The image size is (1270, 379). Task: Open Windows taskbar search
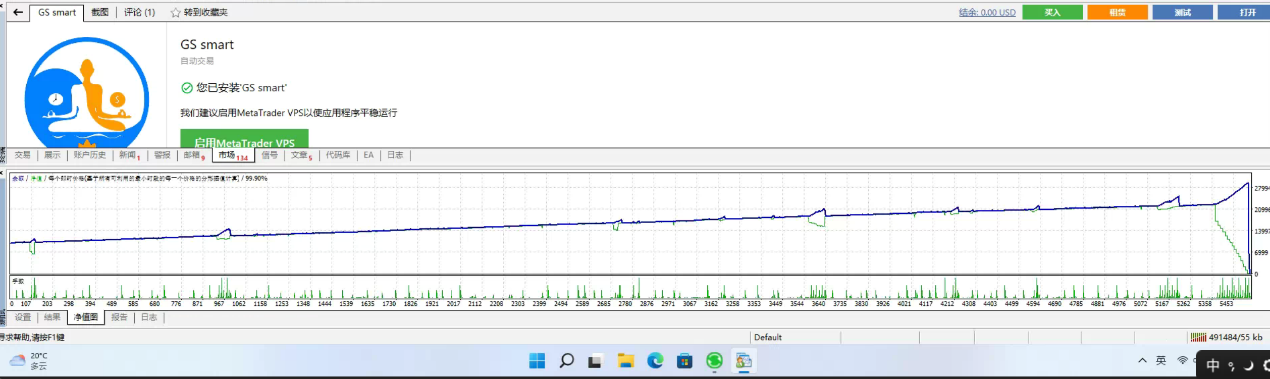566,360
